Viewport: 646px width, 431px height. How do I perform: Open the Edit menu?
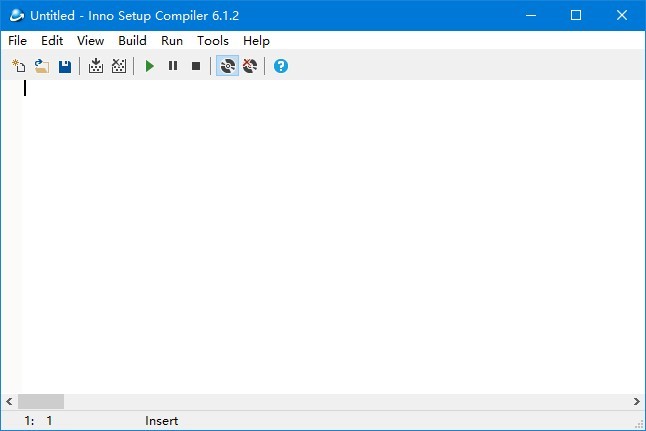coord(52,41)
